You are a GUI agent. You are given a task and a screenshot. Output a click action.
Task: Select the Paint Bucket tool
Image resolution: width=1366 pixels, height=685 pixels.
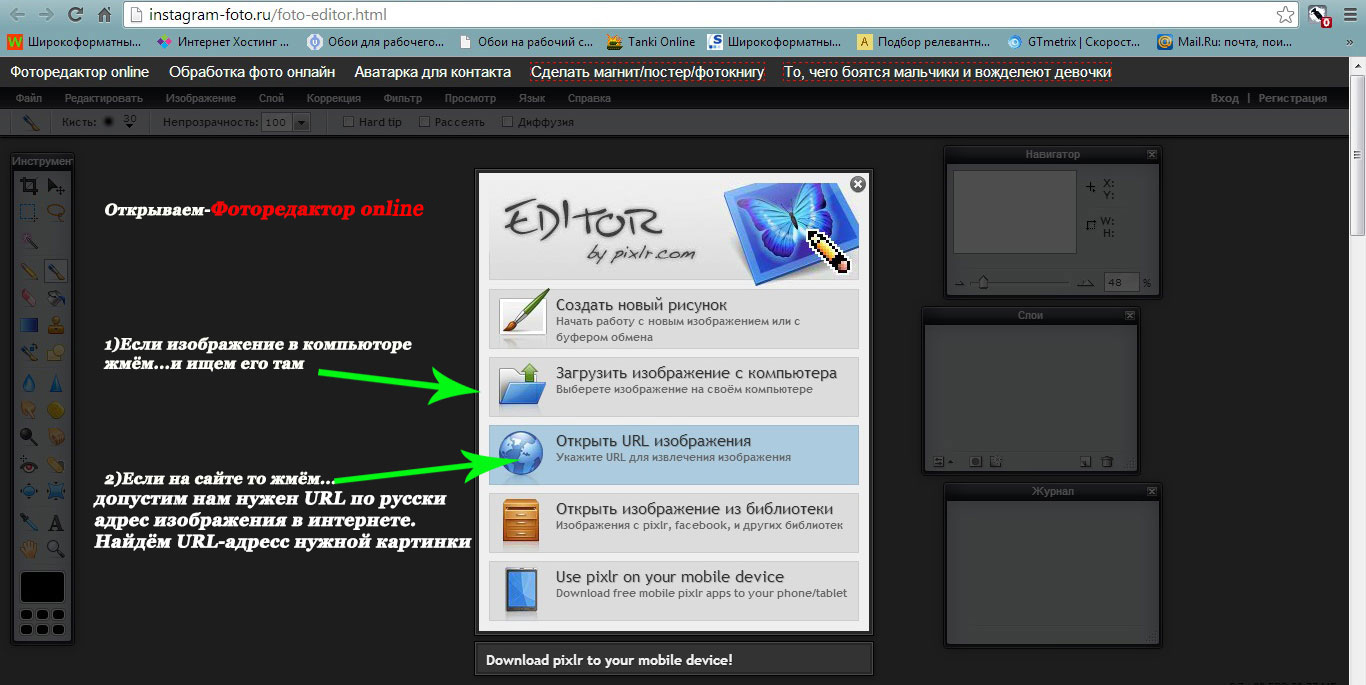coord(56,298)
